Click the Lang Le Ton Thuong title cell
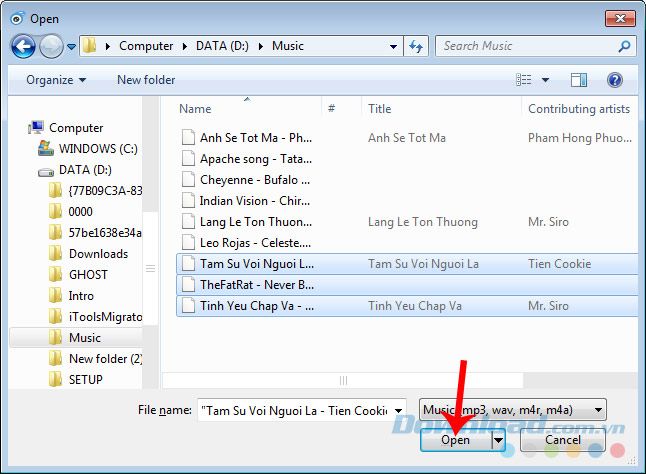The height and width of the screenshot is (474, 646). coord(423,222)
